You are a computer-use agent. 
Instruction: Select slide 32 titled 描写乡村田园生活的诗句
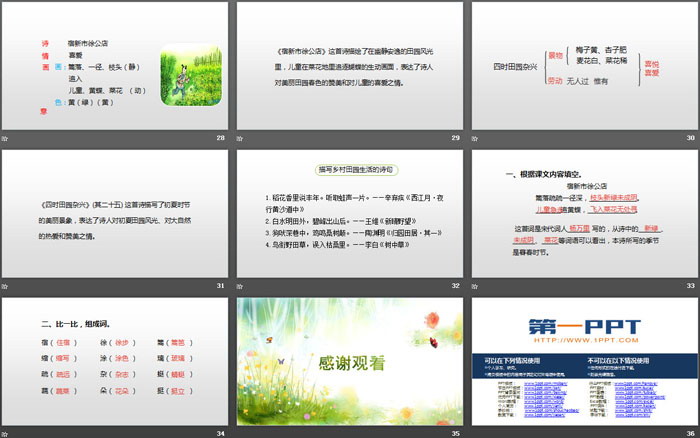click(350, 213)
